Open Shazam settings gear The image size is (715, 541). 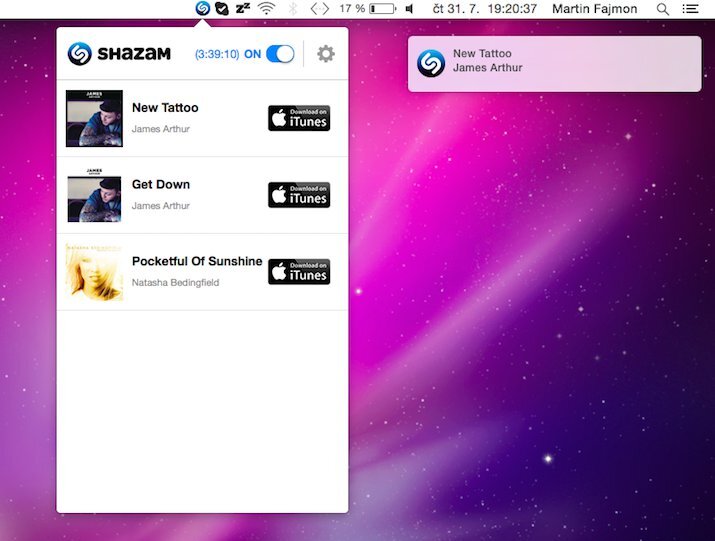[x=326, y=54]
